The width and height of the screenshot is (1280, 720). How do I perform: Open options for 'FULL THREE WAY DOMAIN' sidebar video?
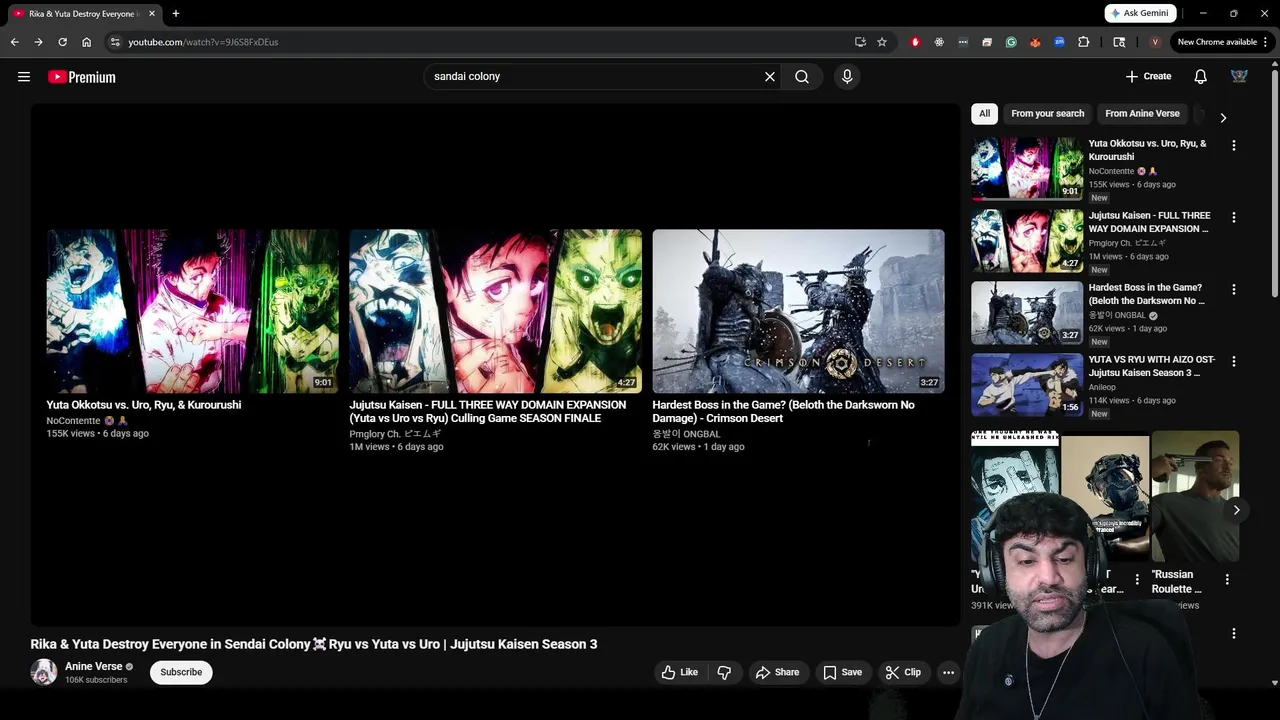[x=1234, y=217]
